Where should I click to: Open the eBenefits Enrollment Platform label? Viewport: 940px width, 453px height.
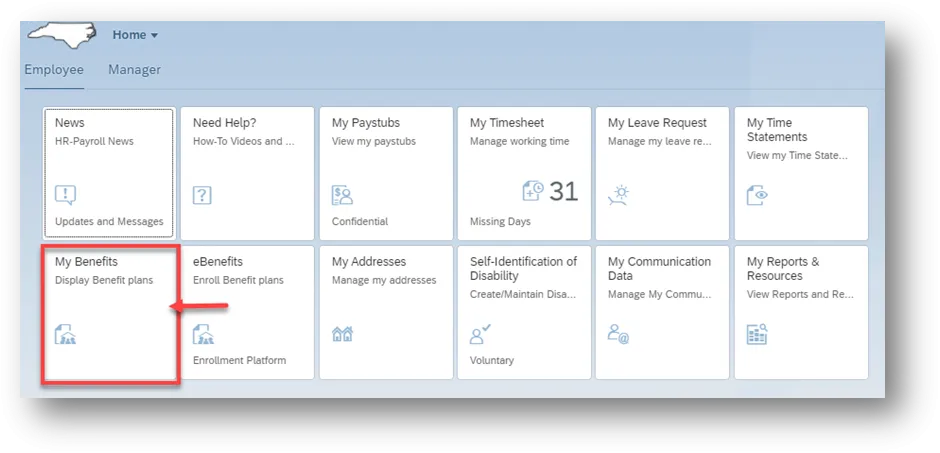(239, 360)
